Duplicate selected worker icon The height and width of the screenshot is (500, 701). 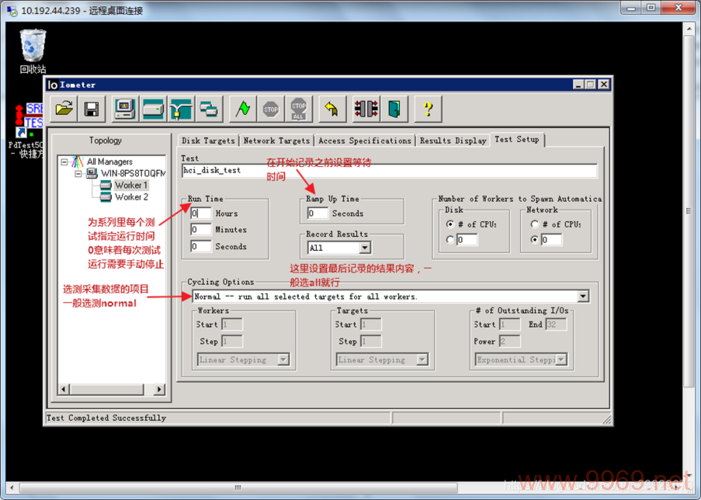click(209, 109)
